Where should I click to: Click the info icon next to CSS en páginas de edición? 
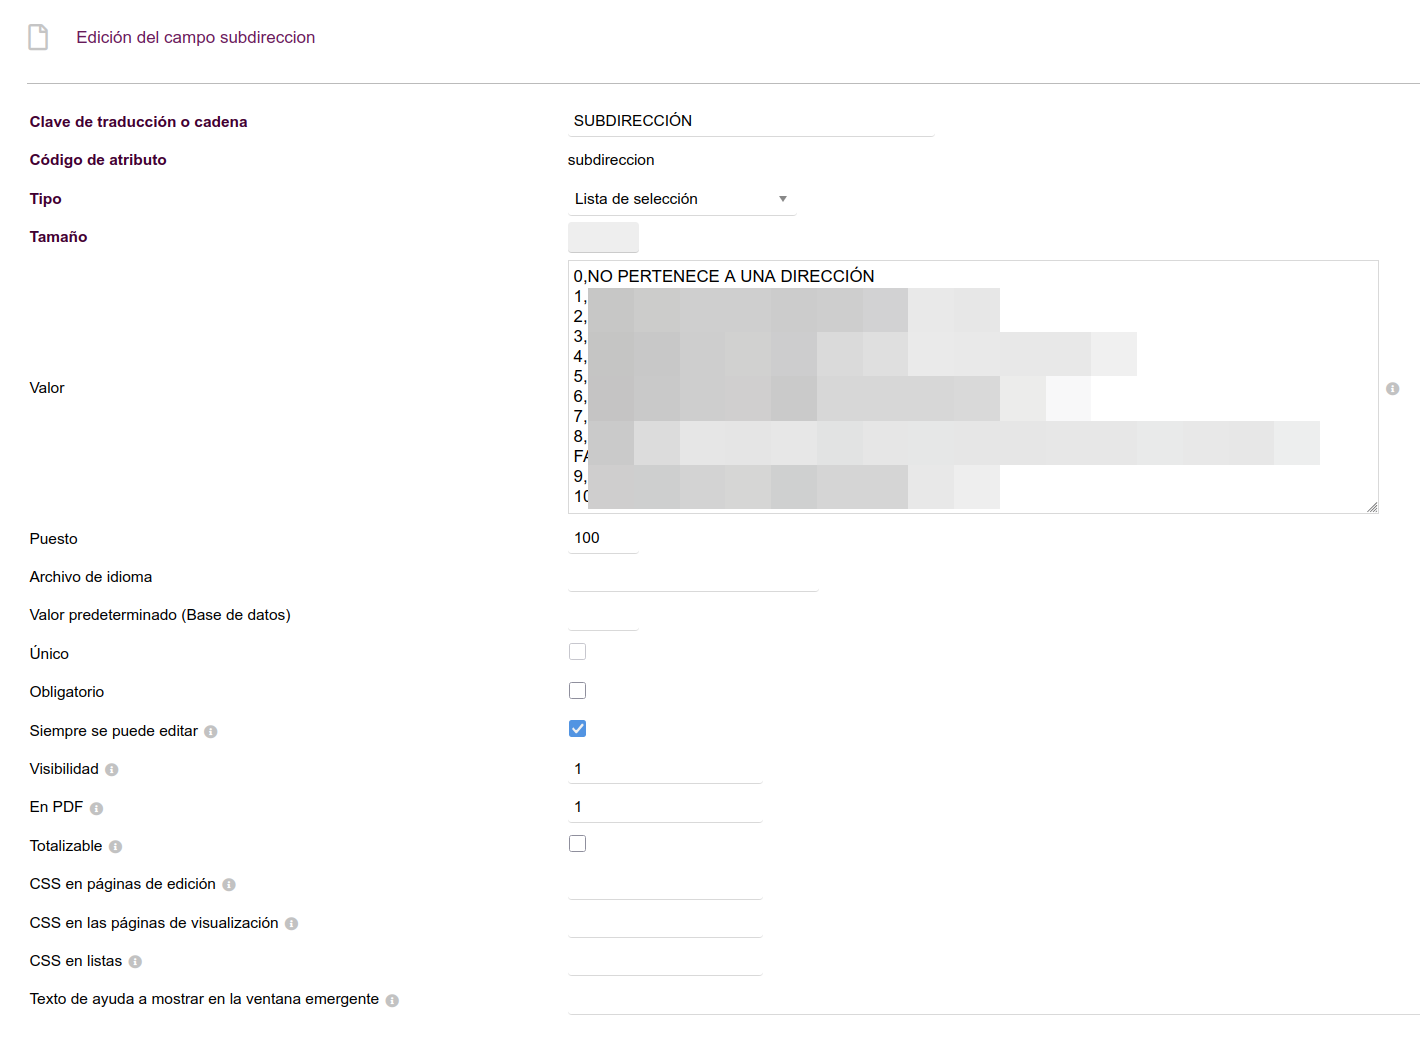(x=229, y=885)
